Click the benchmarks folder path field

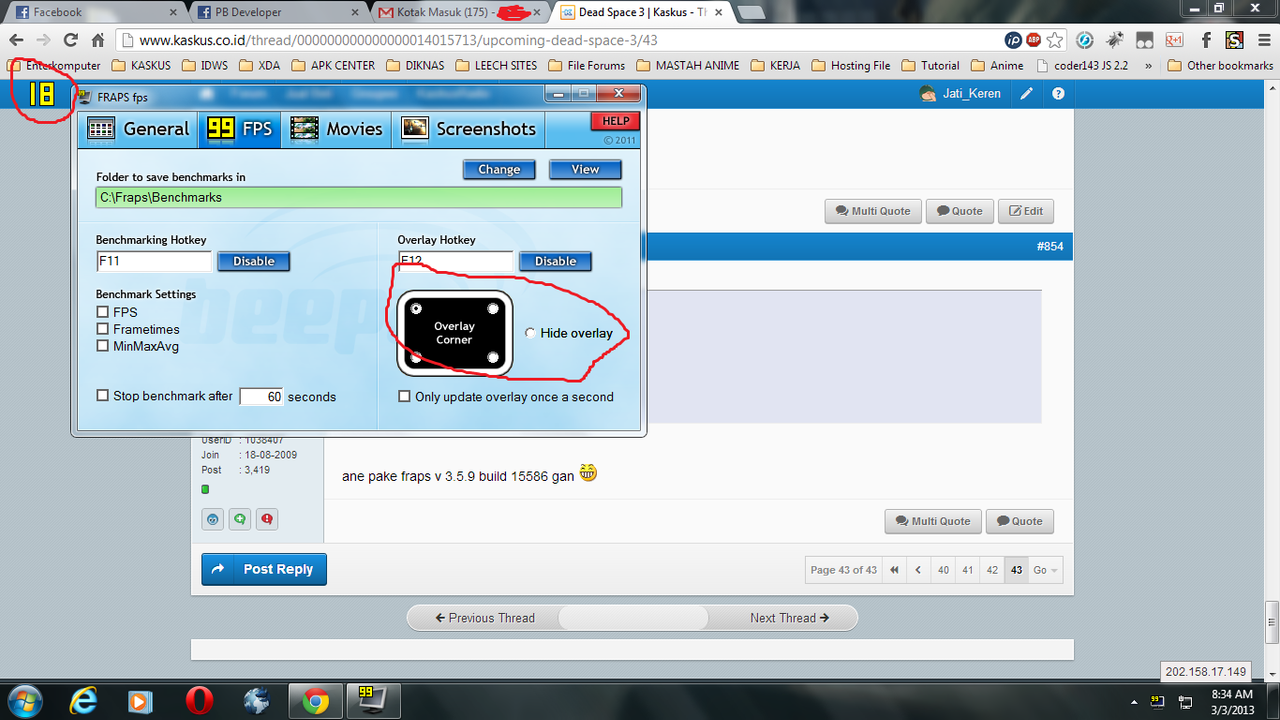(x=359, y=197)
